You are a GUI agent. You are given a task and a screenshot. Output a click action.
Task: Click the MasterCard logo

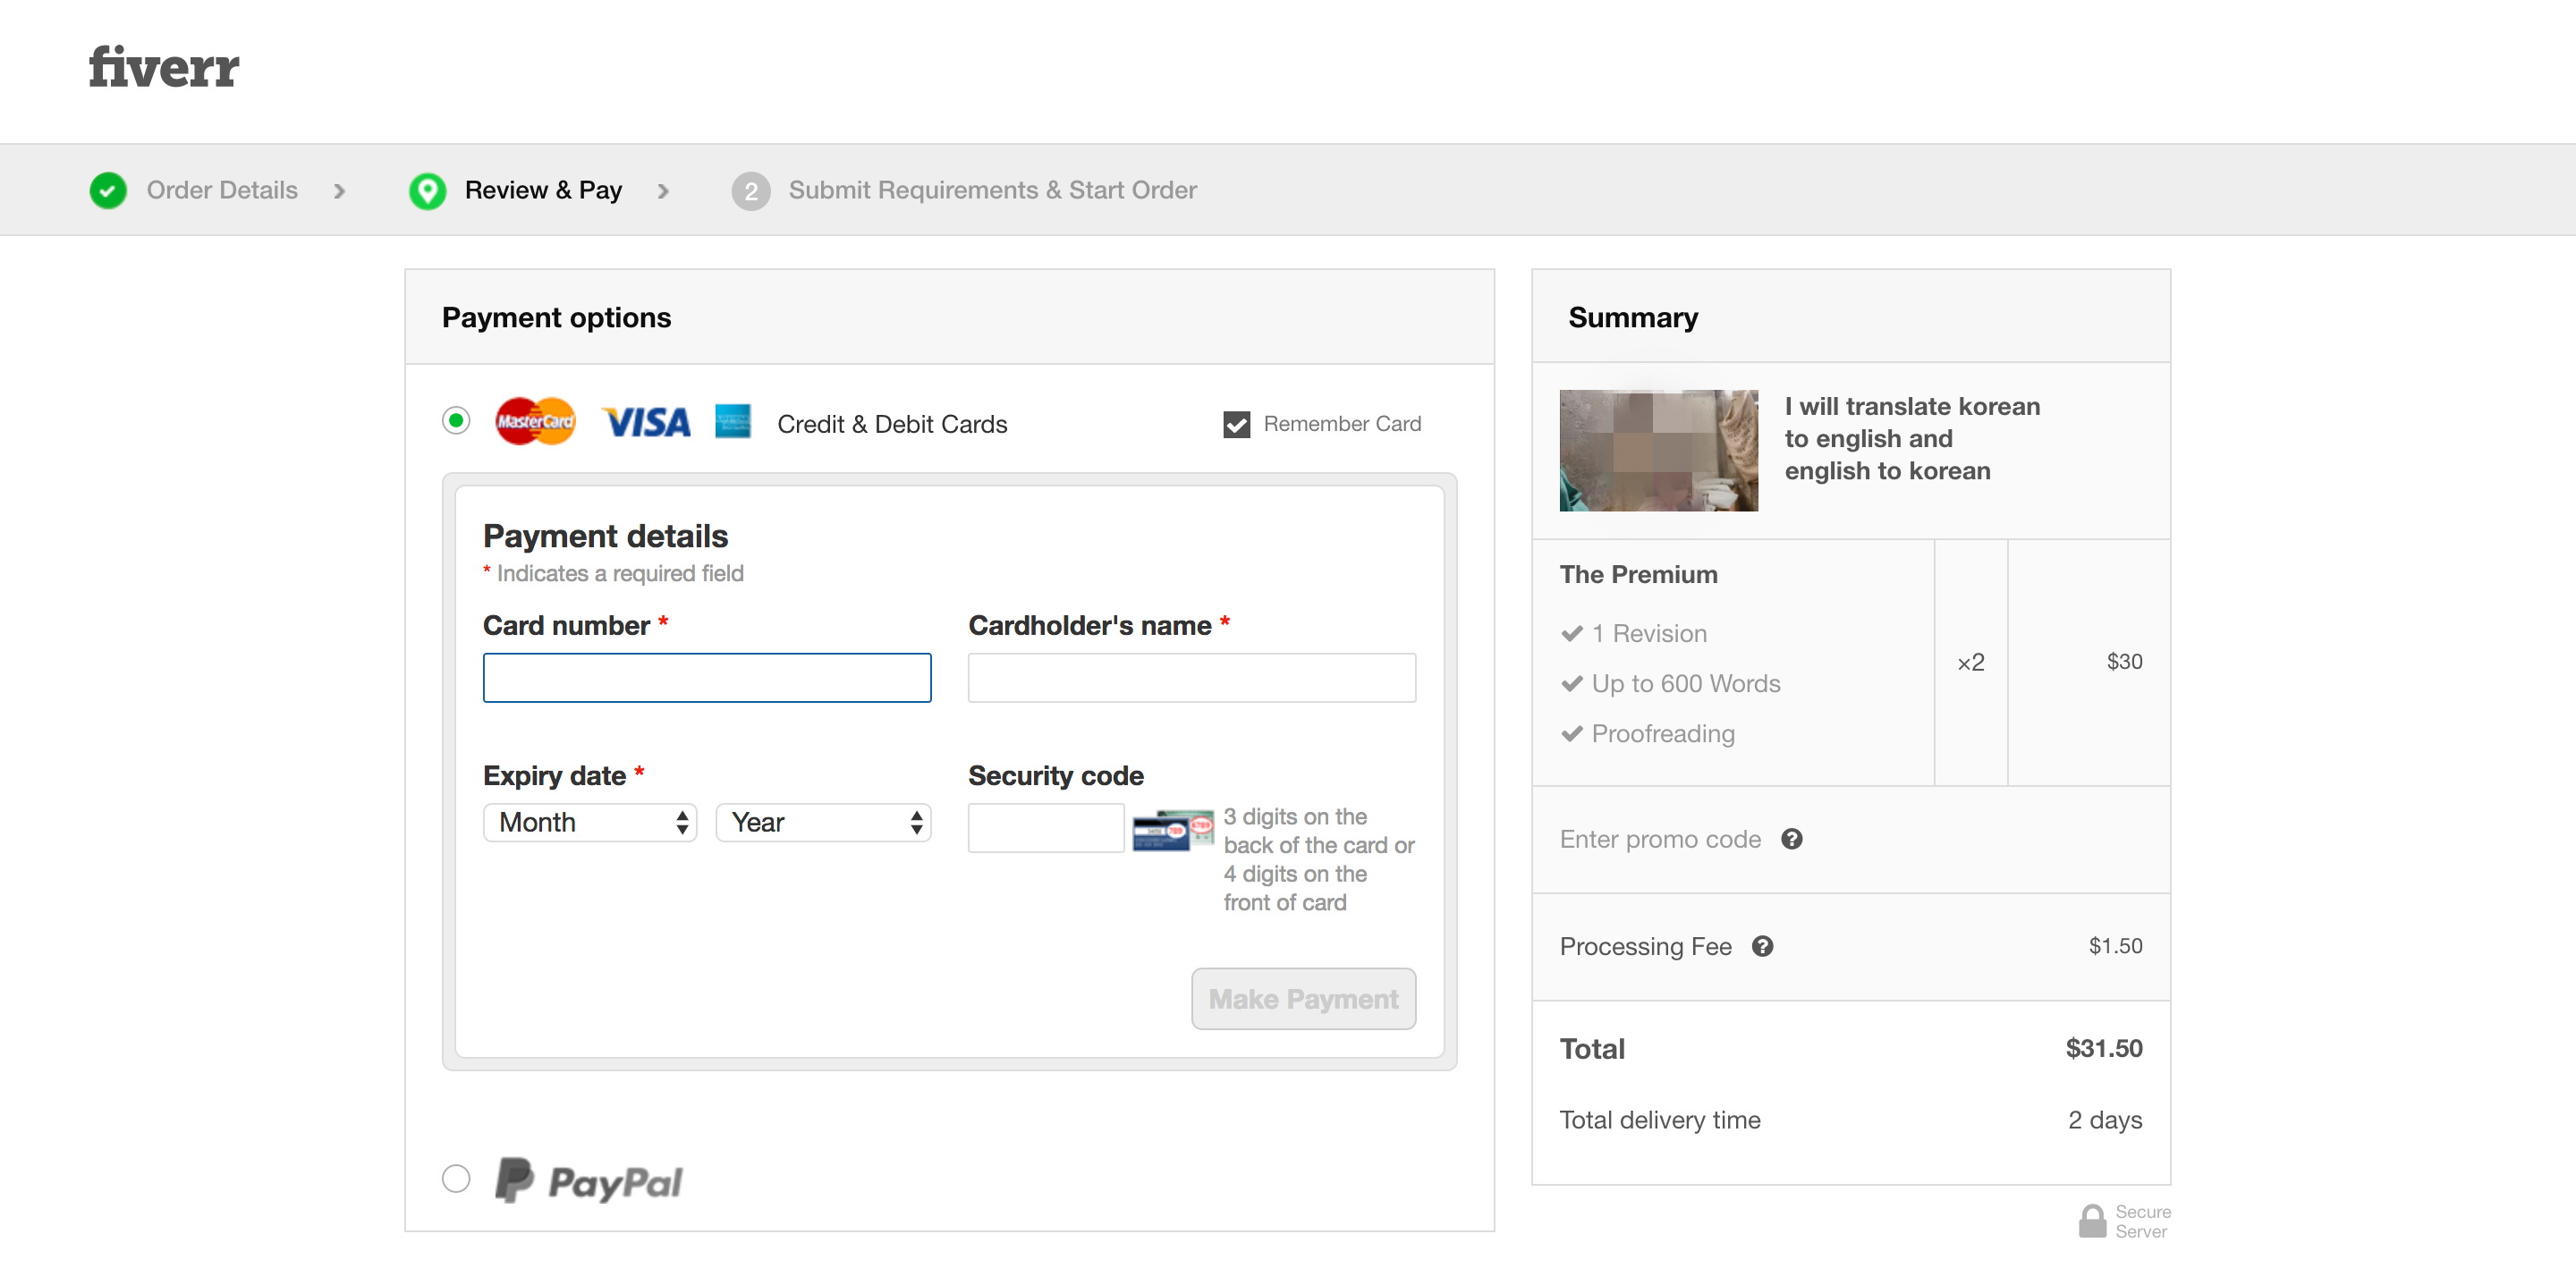pyautogui.click(x=536, y=422)
